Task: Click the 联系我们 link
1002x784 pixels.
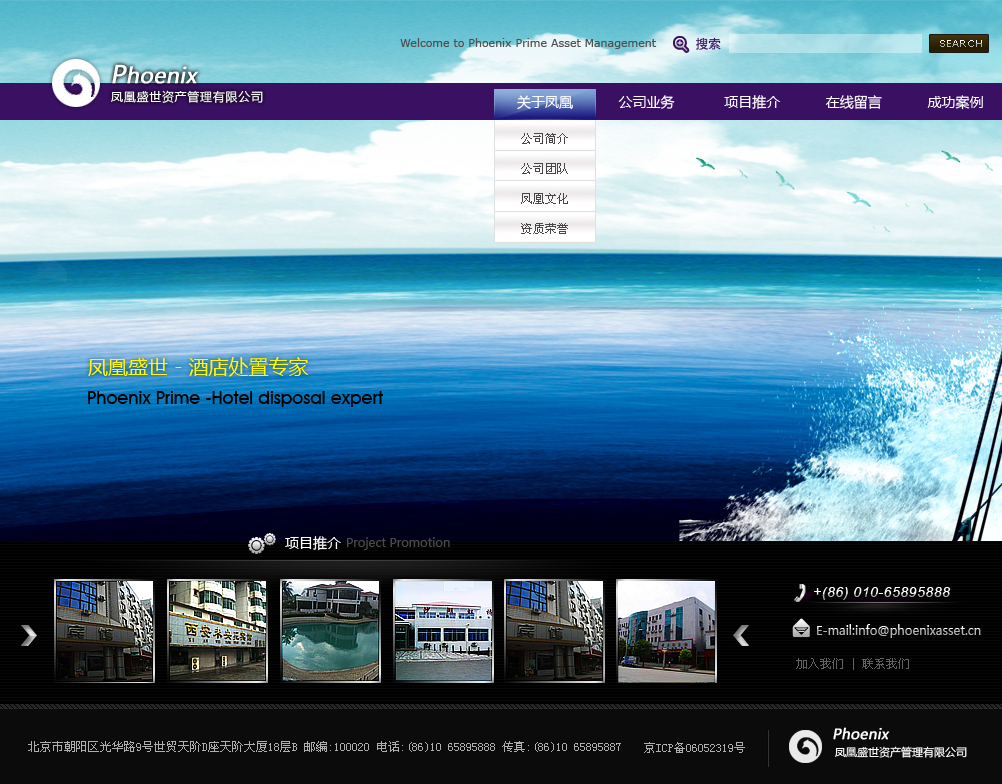Action: (885, 664)
